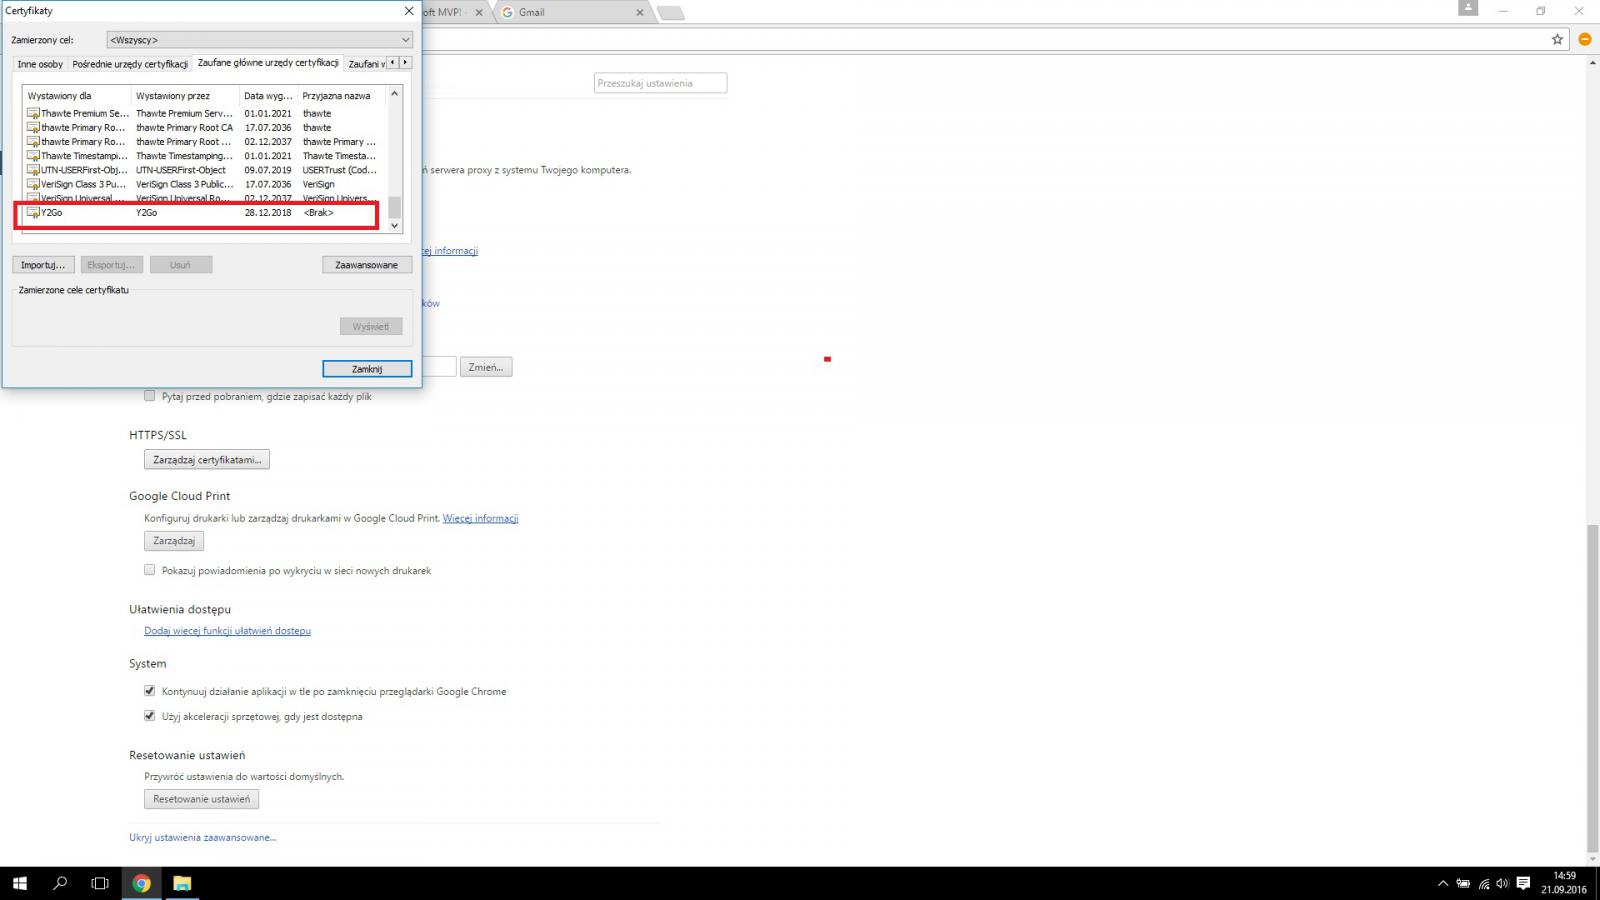1600x900 pixels.
Task: Sort by Data wyg... column header
Action: click(268, 96)
